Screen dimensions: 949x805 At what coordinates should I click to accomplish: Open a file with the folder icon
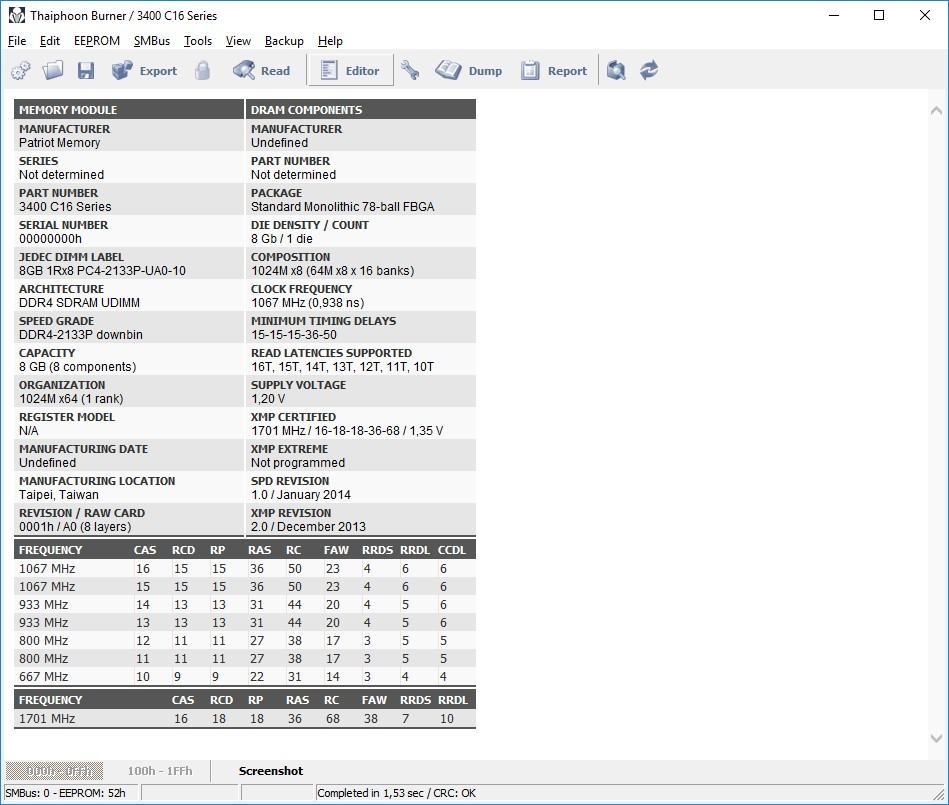pos(53,71)
